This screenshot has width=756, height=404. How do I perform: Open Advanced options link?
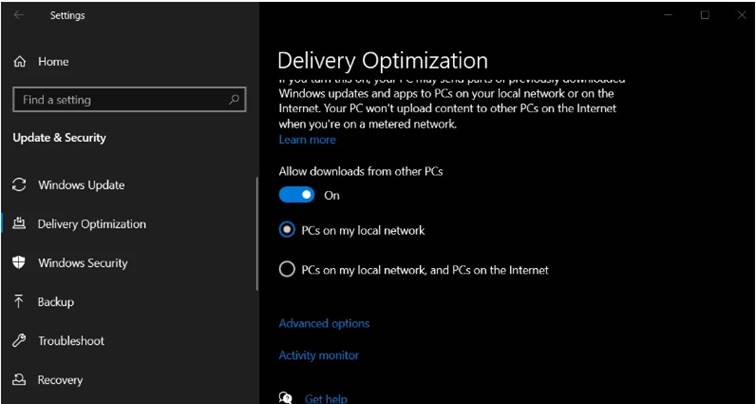pyautogui.click(x=324, y=323)
